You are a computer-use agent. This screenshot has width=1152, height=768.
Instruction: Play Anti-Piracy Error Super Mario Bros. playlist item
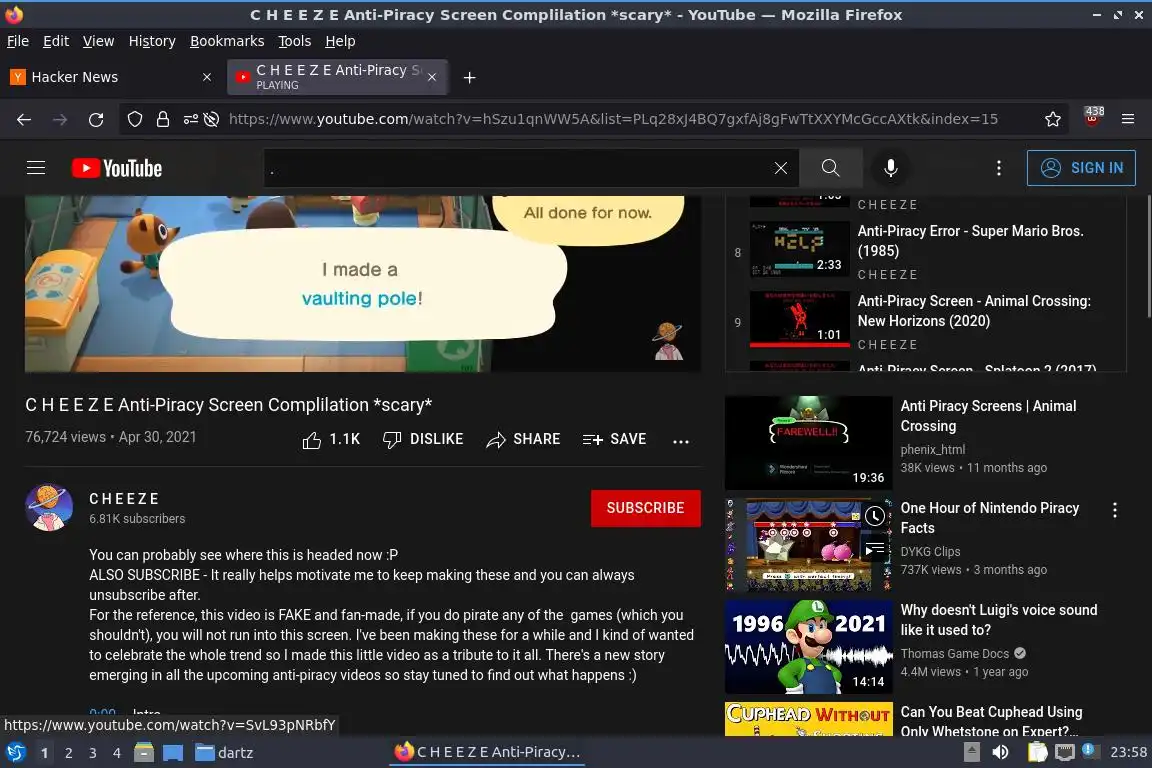point(926,252)
